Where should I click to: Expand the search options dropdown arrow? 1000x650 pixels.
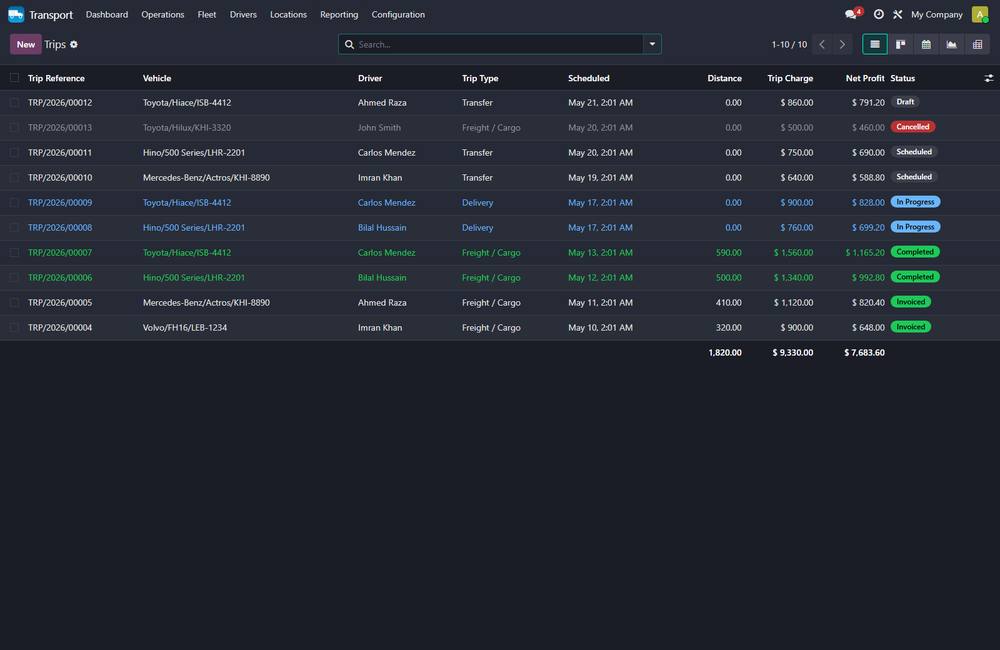coord(652,44)
